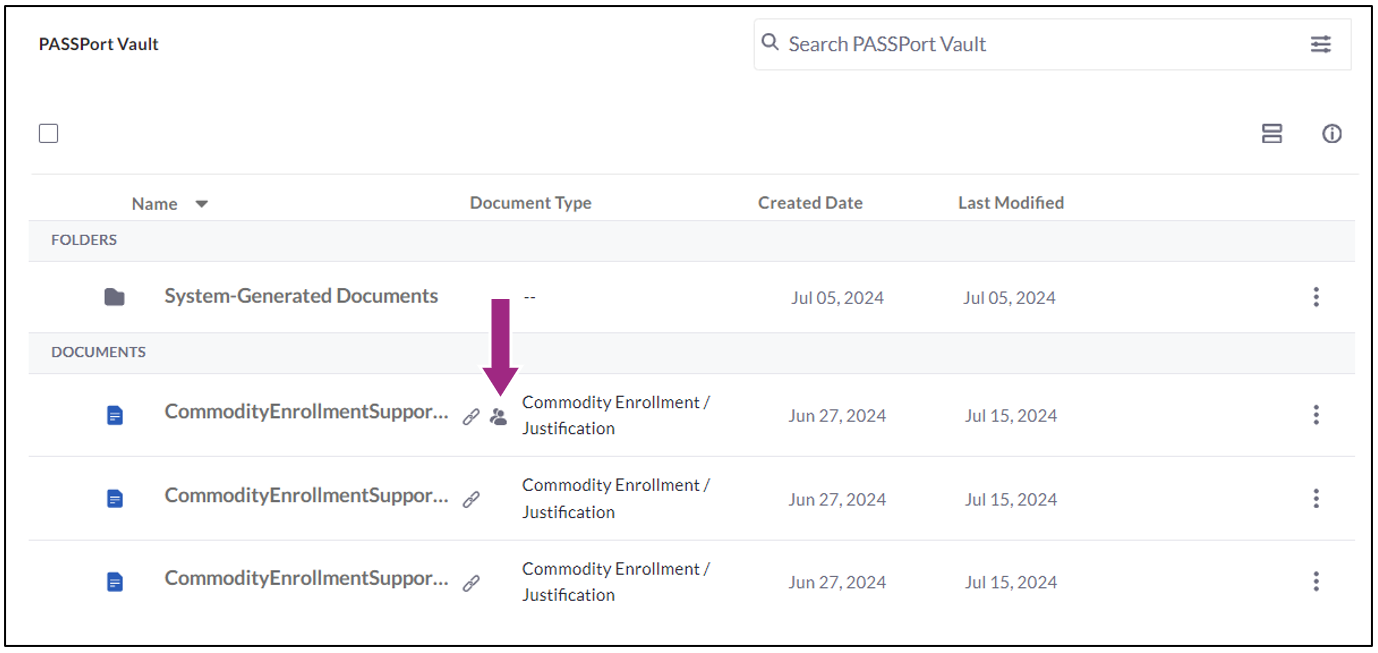Open the kebab menu for System-Generated Documents

(1316, 296)
